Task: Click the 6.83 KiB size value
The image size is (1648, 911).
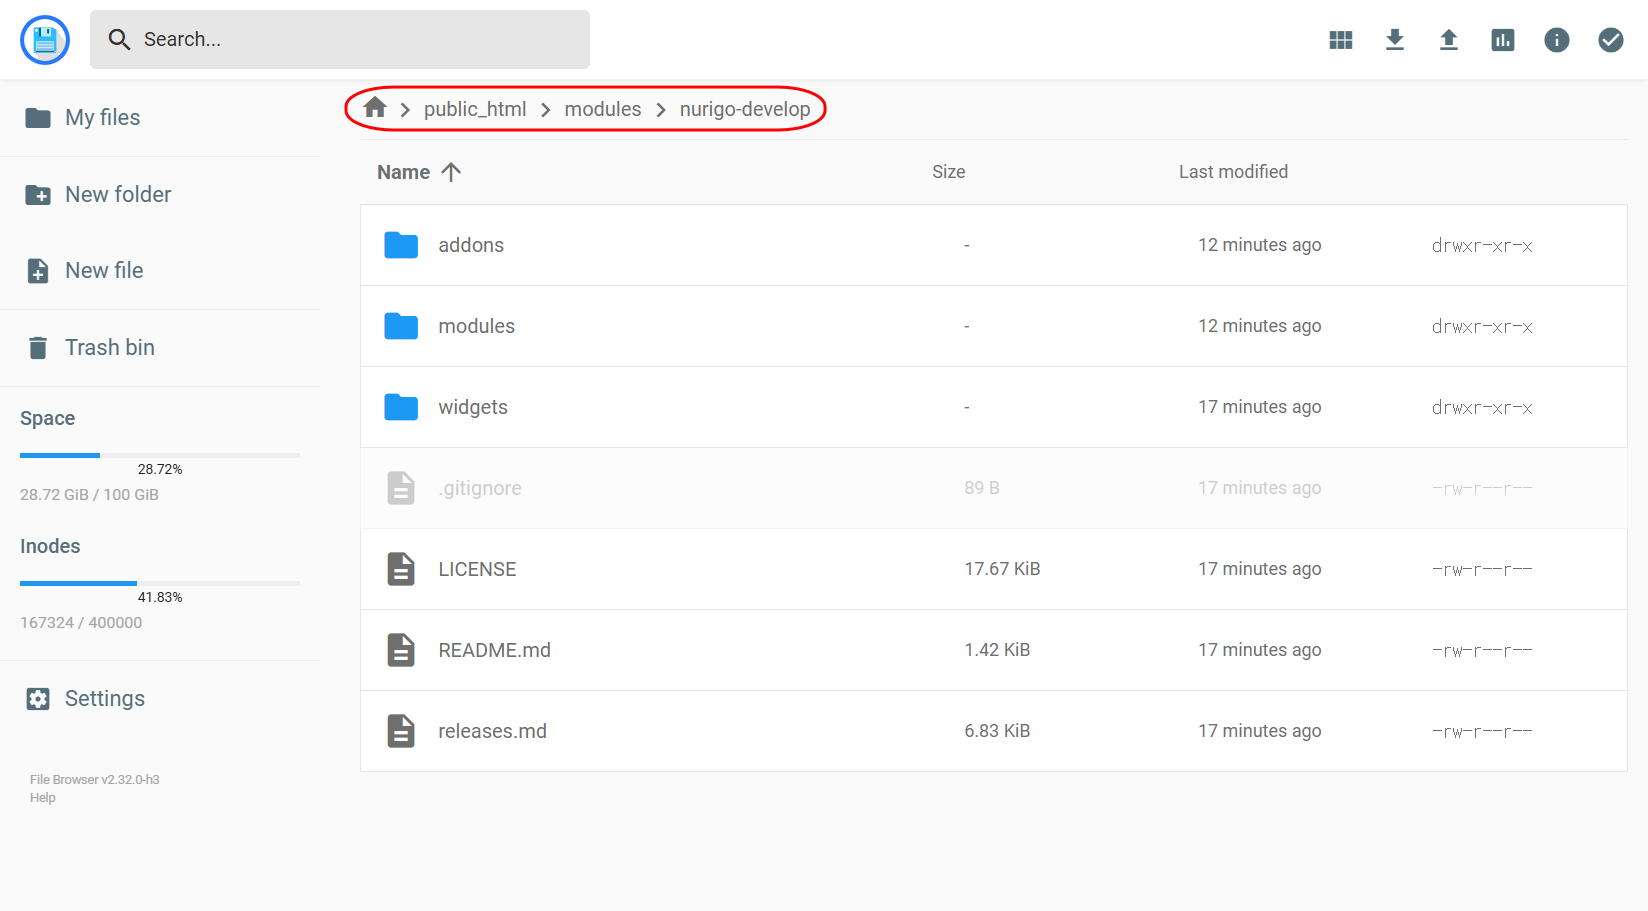Action: (x=997, y=731)
